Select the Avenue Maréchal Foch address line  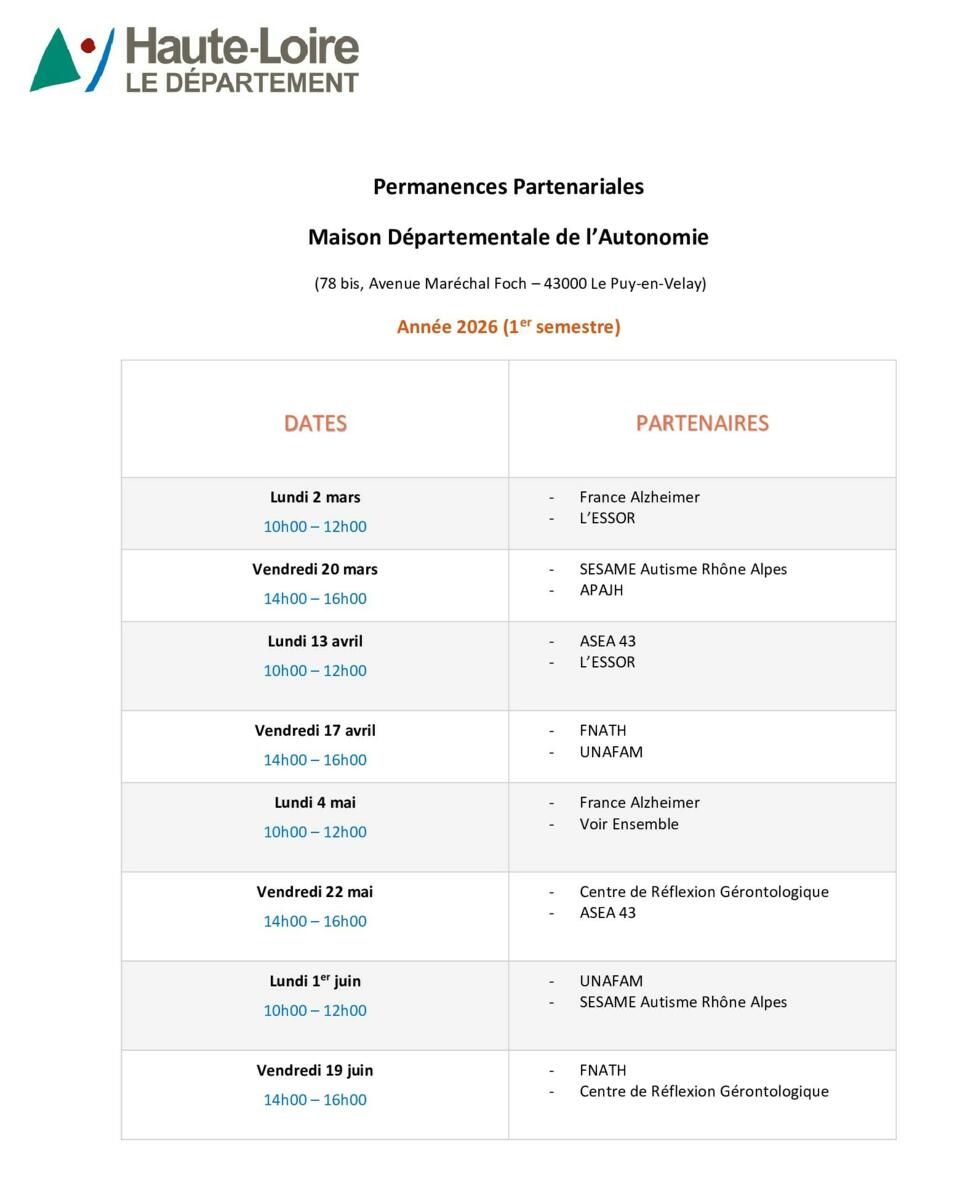pyautogui.click(x=510, y=283)
